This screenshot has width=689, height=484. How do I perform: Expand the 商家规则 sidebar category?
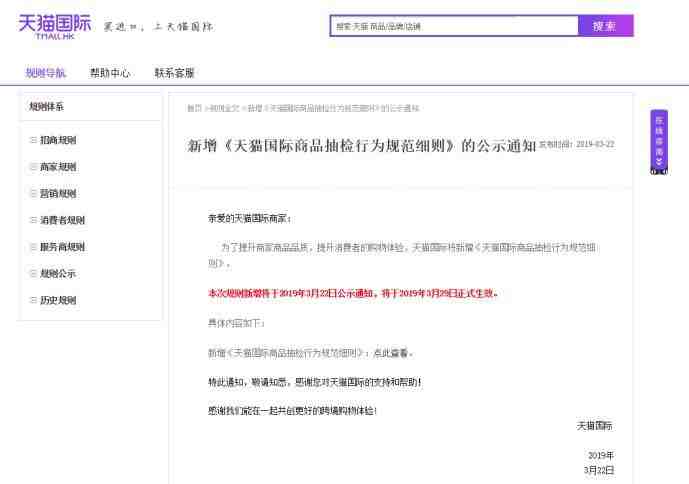pos(53,167)
